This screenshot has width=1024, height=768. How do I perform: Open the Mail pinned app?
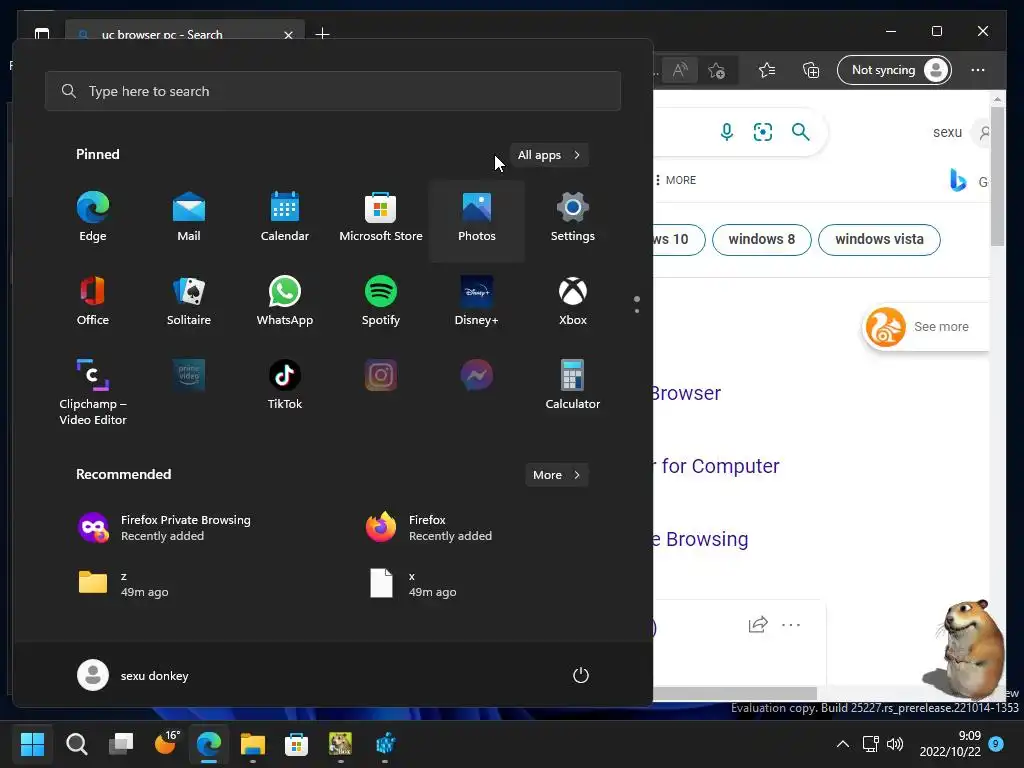pyautogui.click(x=189, y=218)
